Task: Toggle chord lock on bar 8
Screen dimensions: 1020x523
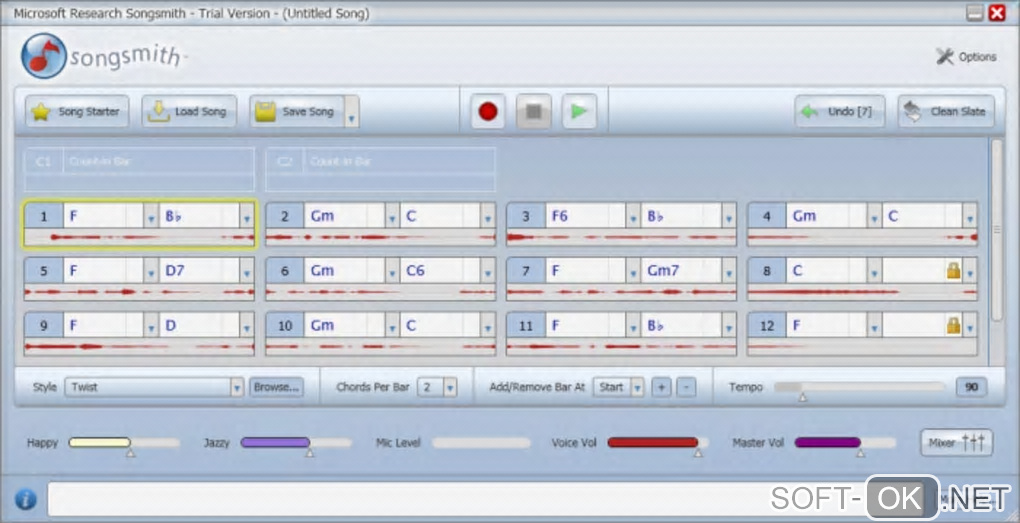Action: point(953,271)
